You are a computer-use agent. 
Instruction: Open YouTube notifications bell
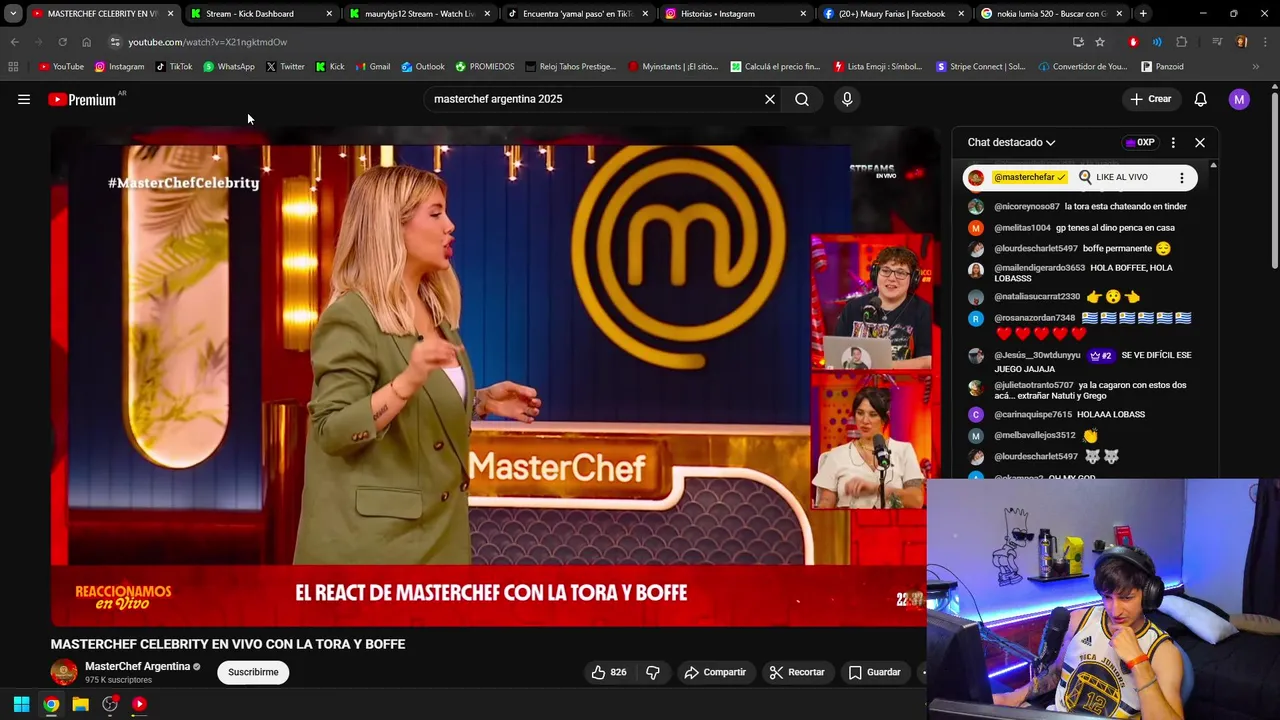point(1201,99)
